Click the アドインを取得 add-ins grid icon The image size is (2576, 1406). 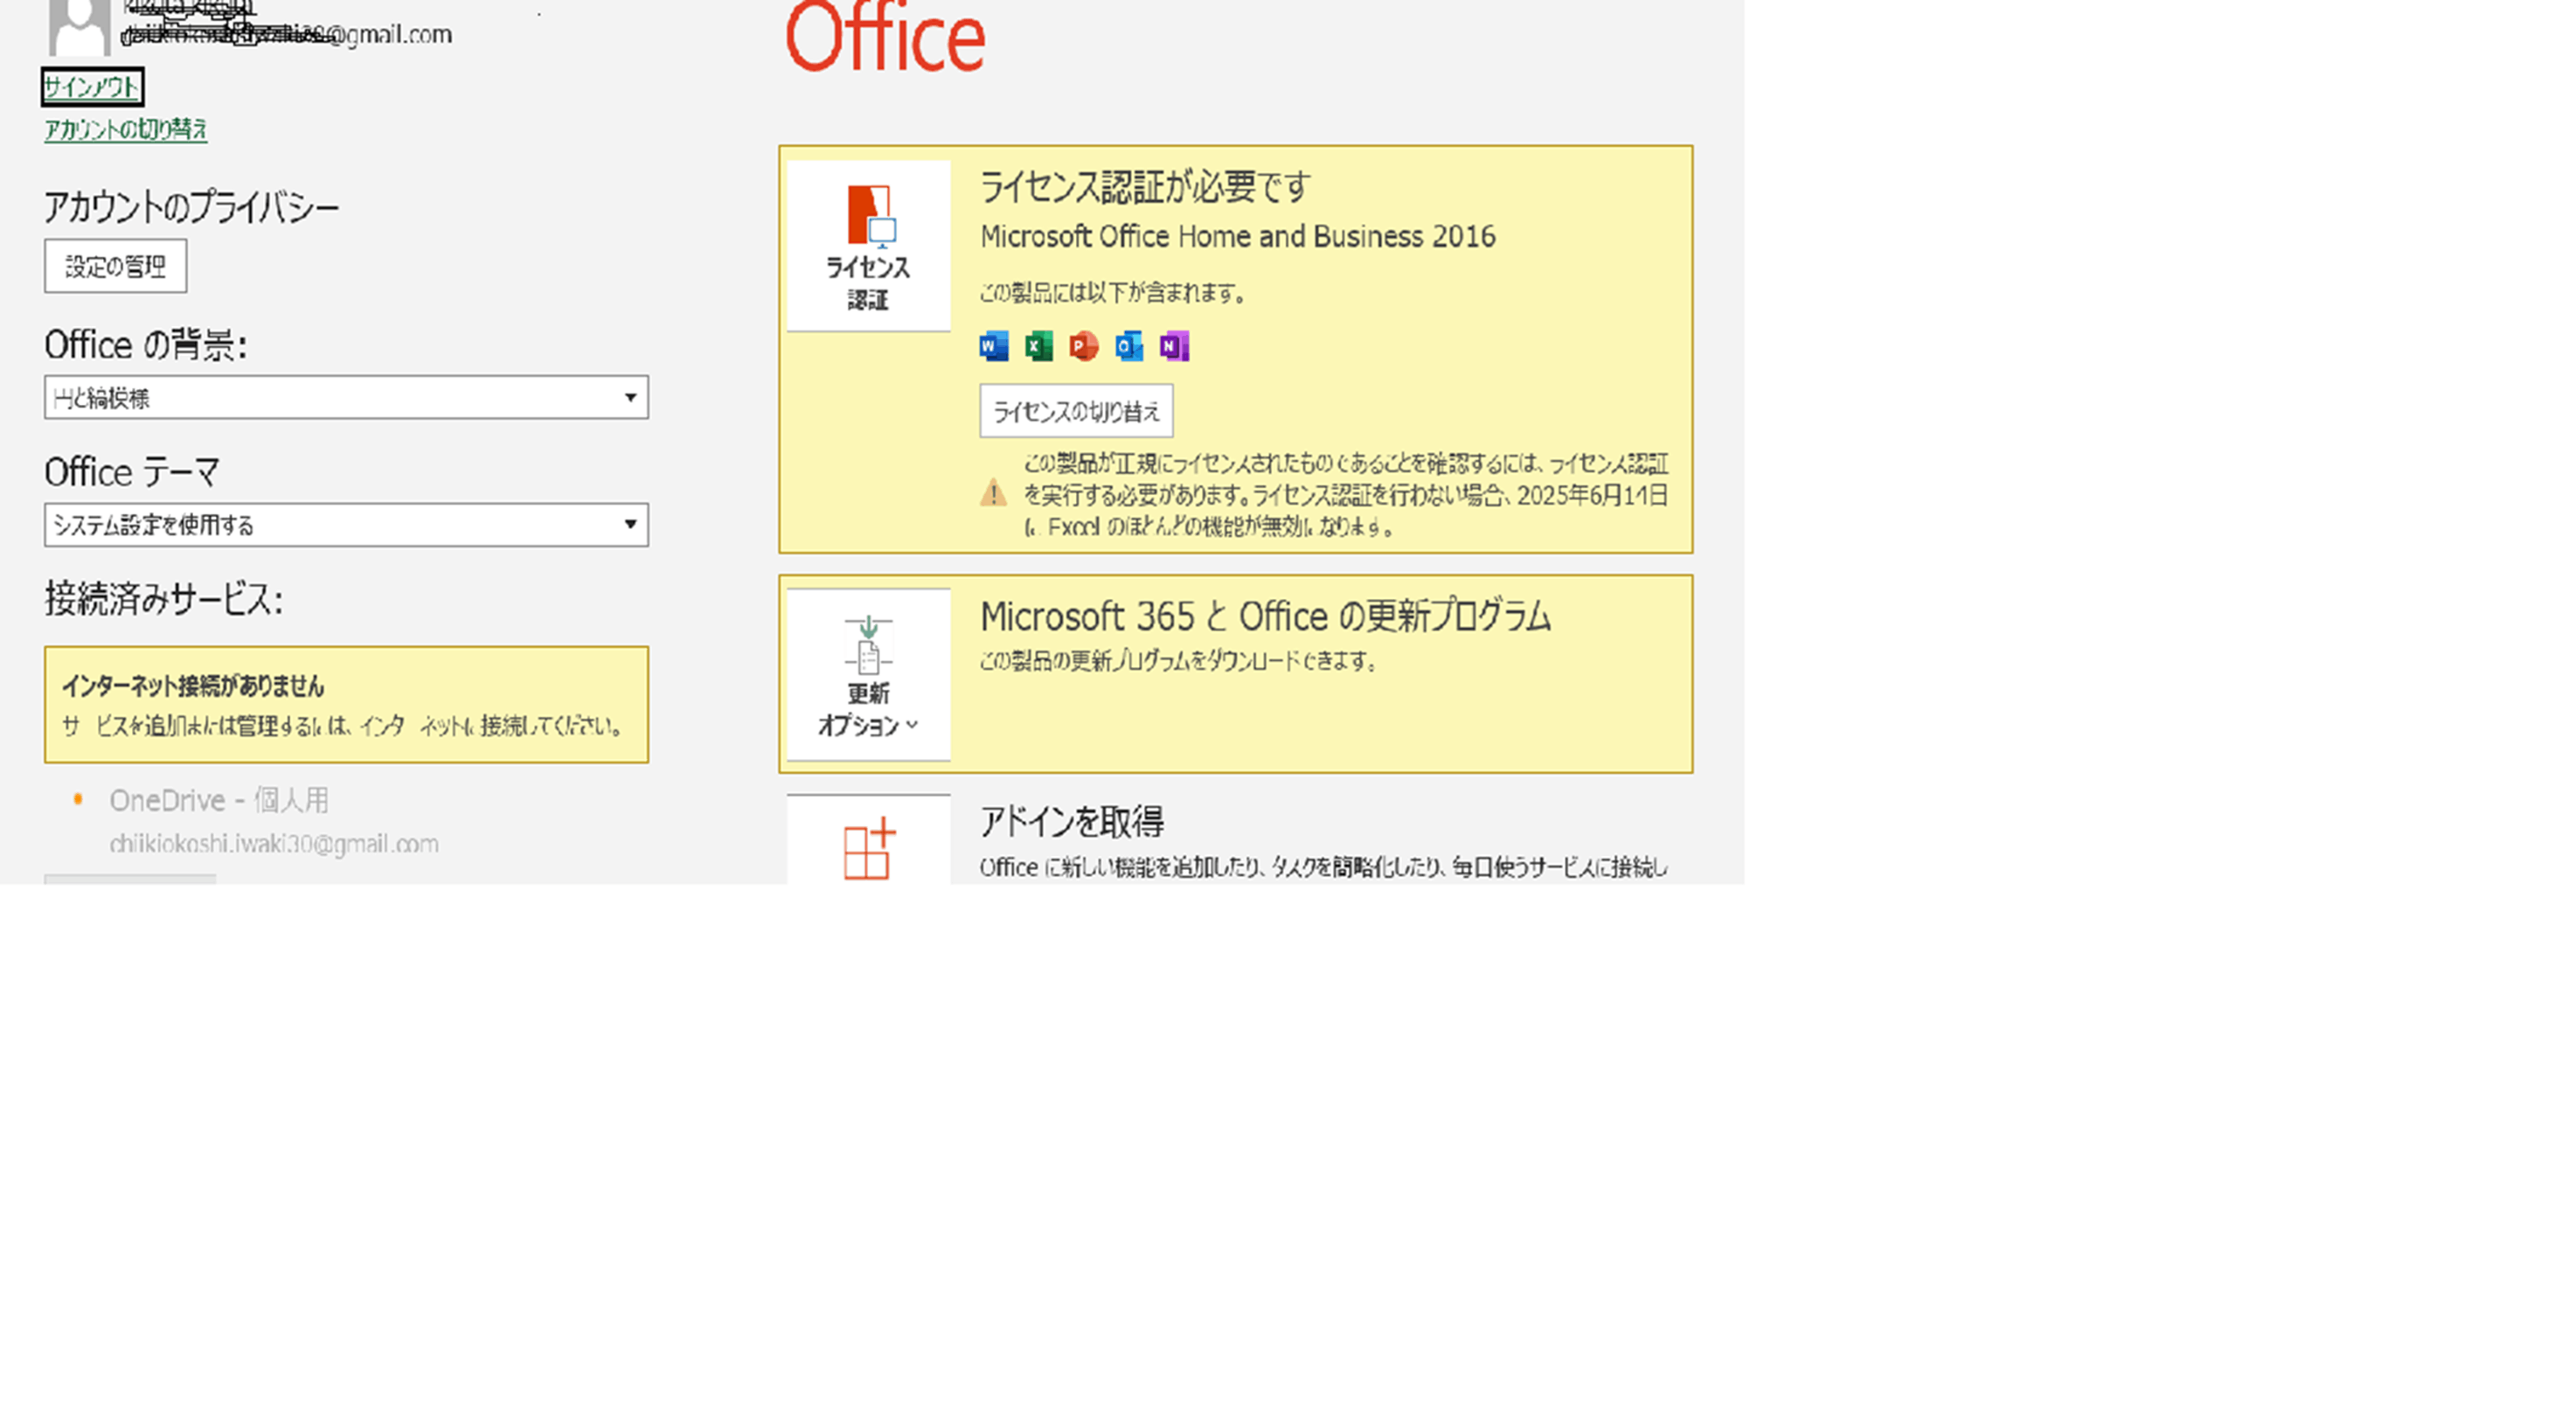[x=868, y=849]
